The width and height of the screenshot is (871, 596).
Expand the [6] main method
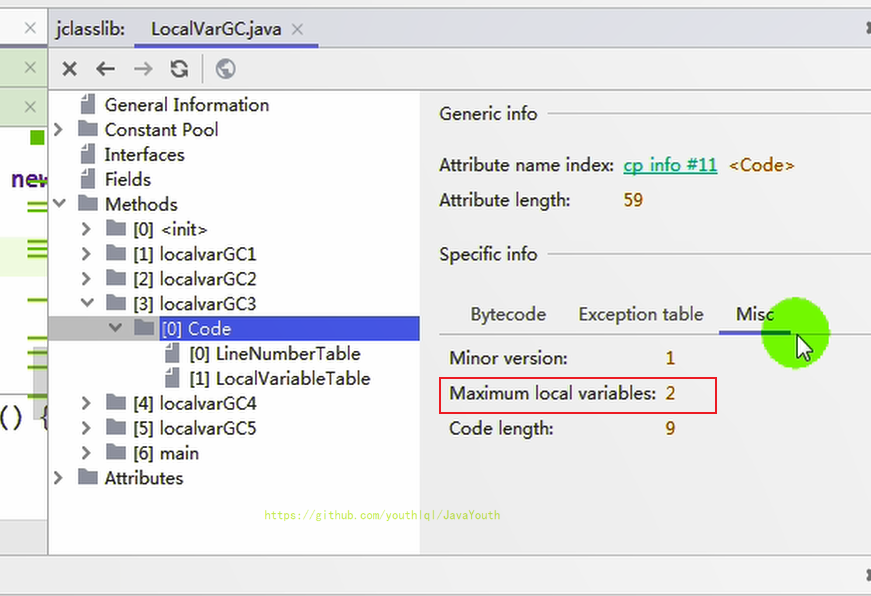[86, 453]
